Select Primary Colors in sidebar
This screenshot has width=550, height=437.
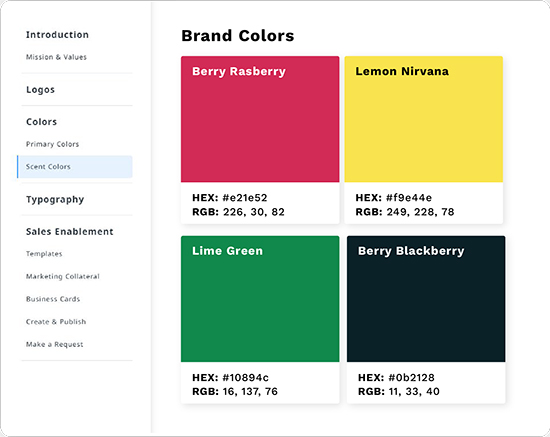(x=52, y=144)
